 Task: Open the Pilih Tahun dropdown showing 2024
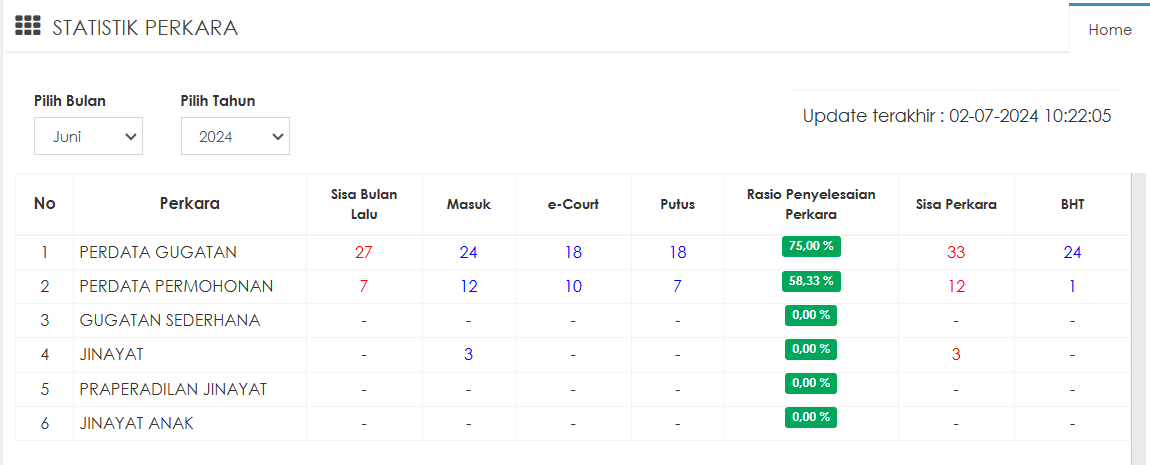pos(235,137)
